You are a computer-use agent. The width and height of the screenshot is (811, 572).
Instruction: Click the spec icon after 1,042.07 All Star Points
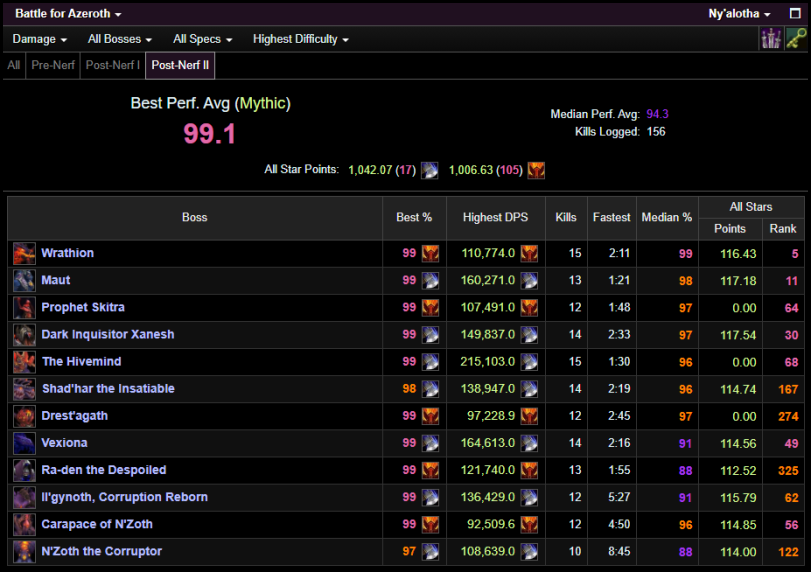(x=429, y=170)
